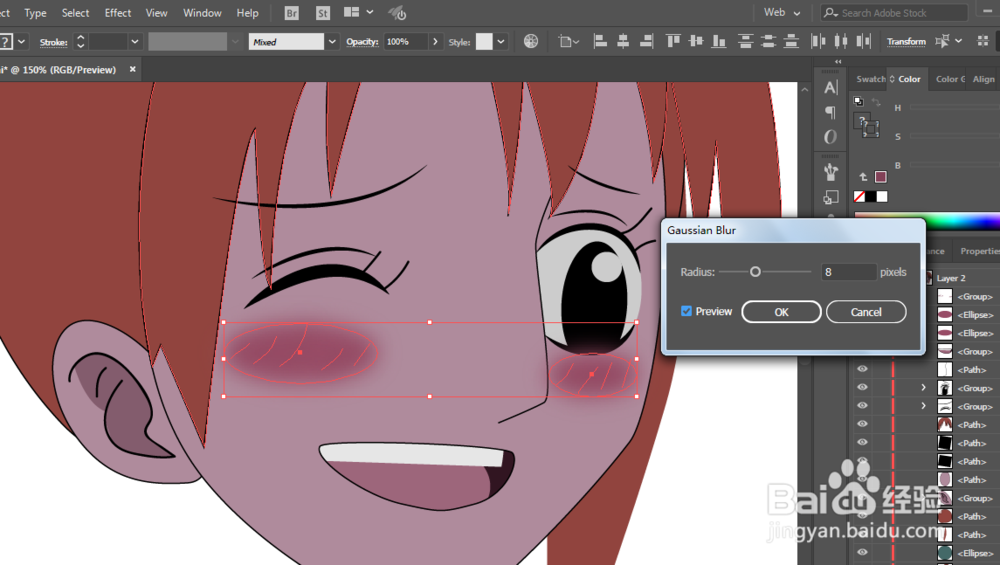Click horizontal distribute center icon

841,41
